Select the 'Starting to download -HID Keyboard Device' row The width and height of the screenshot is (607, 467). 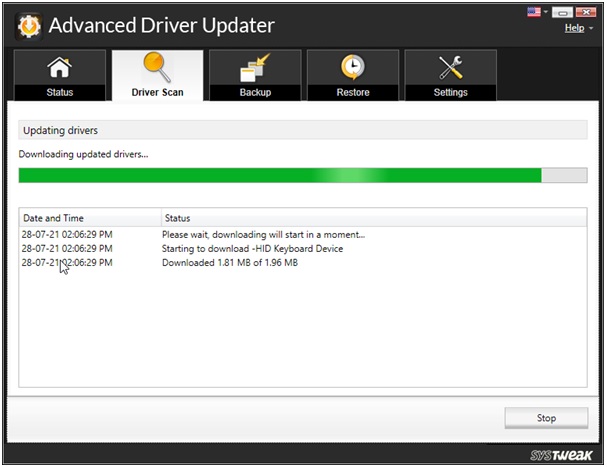[x=303, y=249]
